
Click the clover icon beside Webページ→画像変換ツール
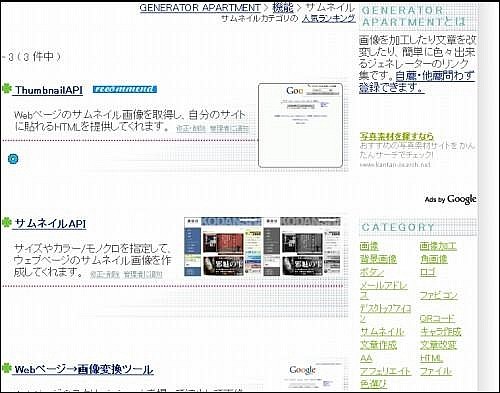[7, 368]
